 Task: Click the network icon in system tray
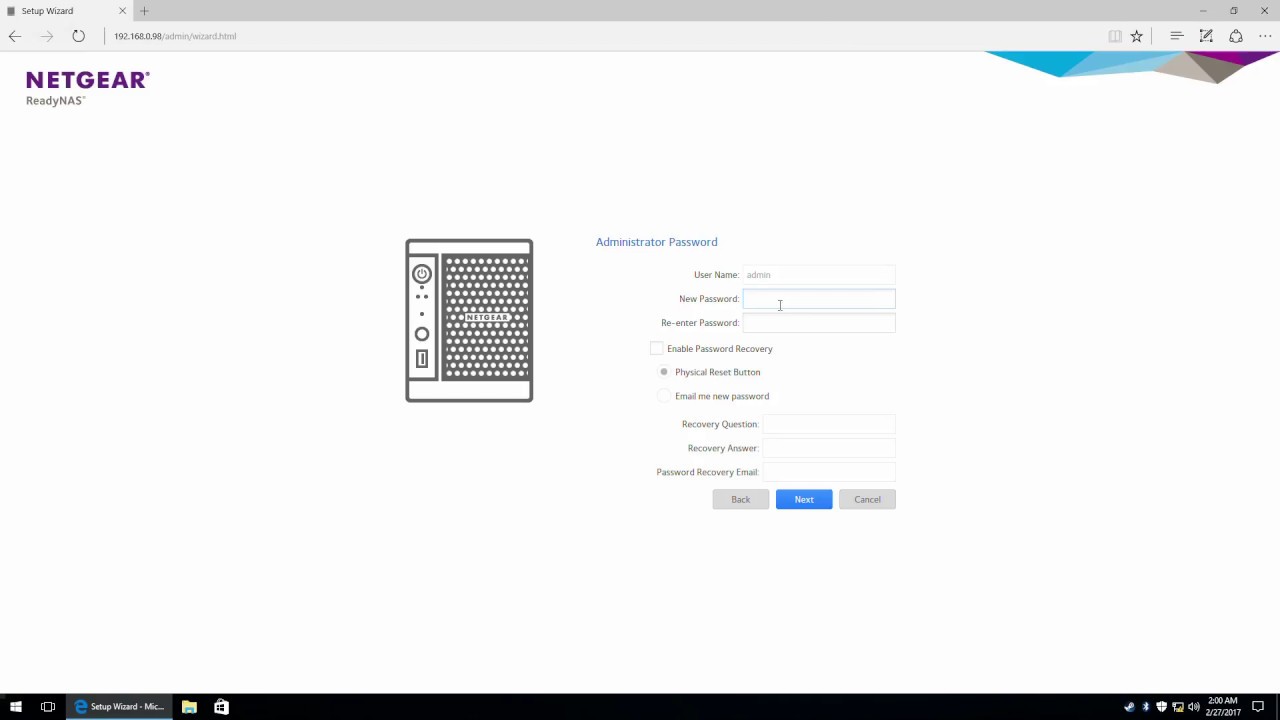point(1178,707)
